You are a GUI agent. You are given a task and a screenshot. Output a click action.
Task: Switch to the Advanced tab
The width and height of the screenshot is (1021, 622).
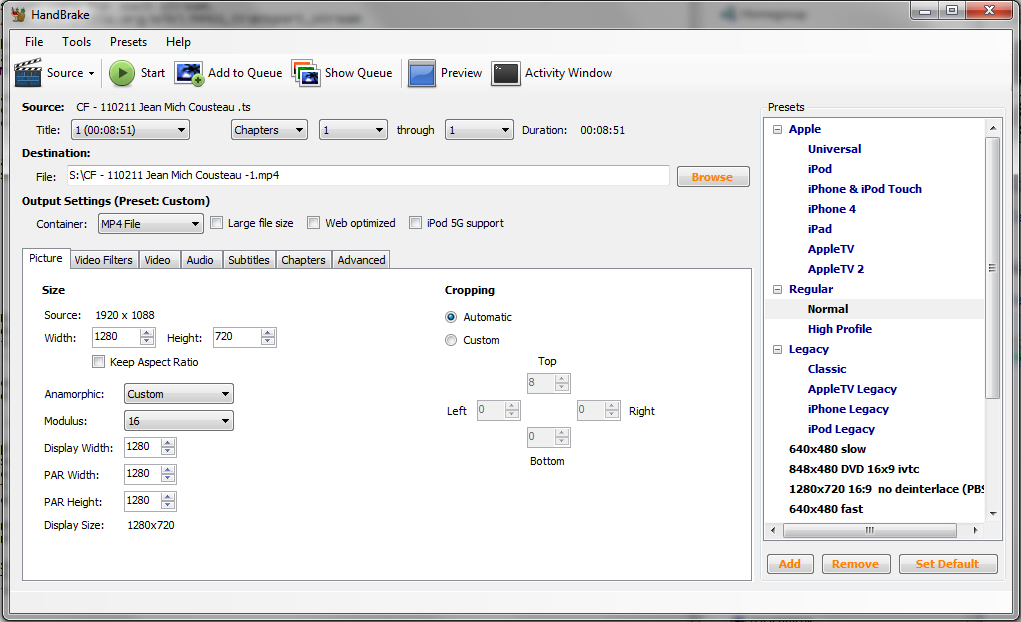361,260
